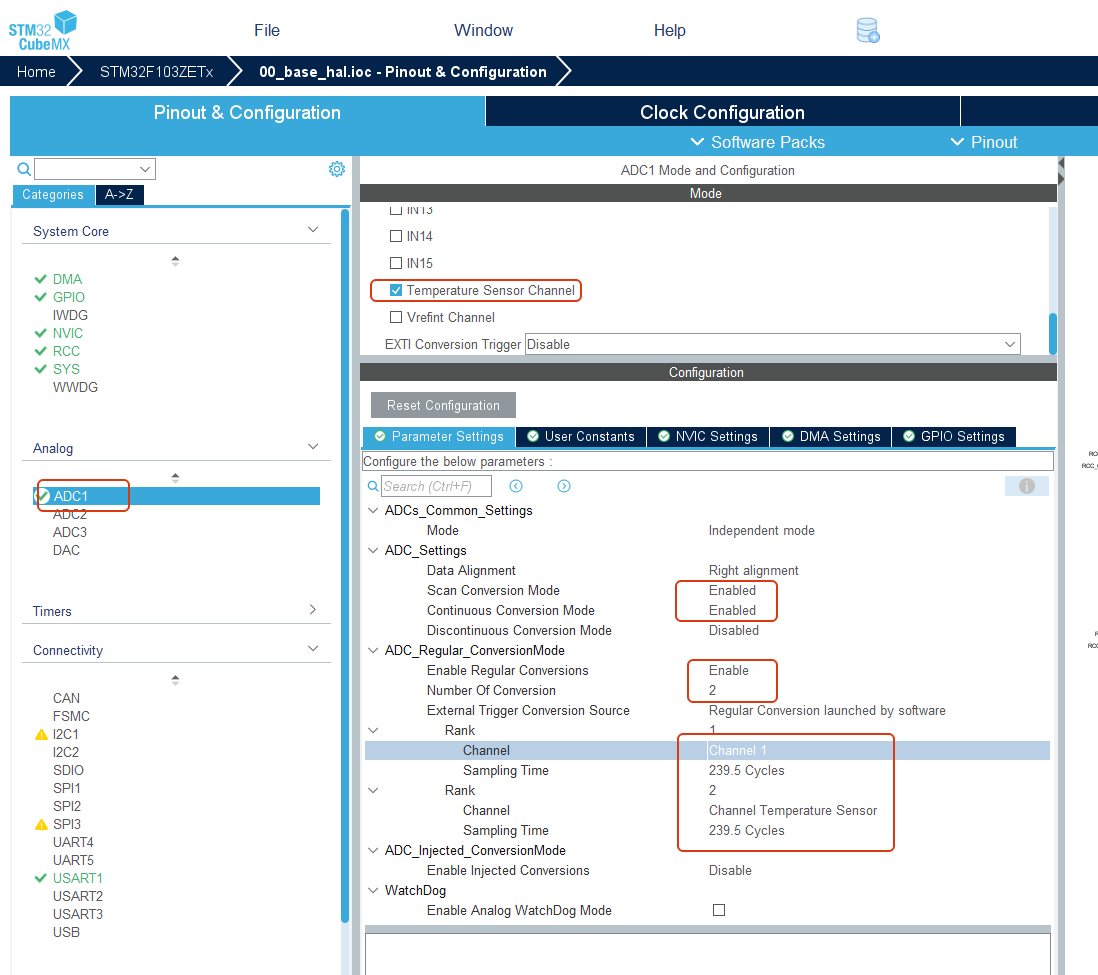Open the User Constants tab
Viewport: 1098px width, 975px height.
[x=581, y=436]
